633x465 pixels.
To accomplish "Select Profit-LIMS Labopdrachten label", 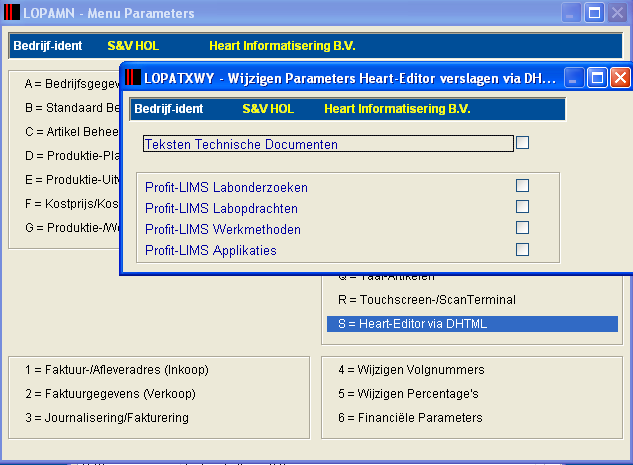I will tap(221, 208).
